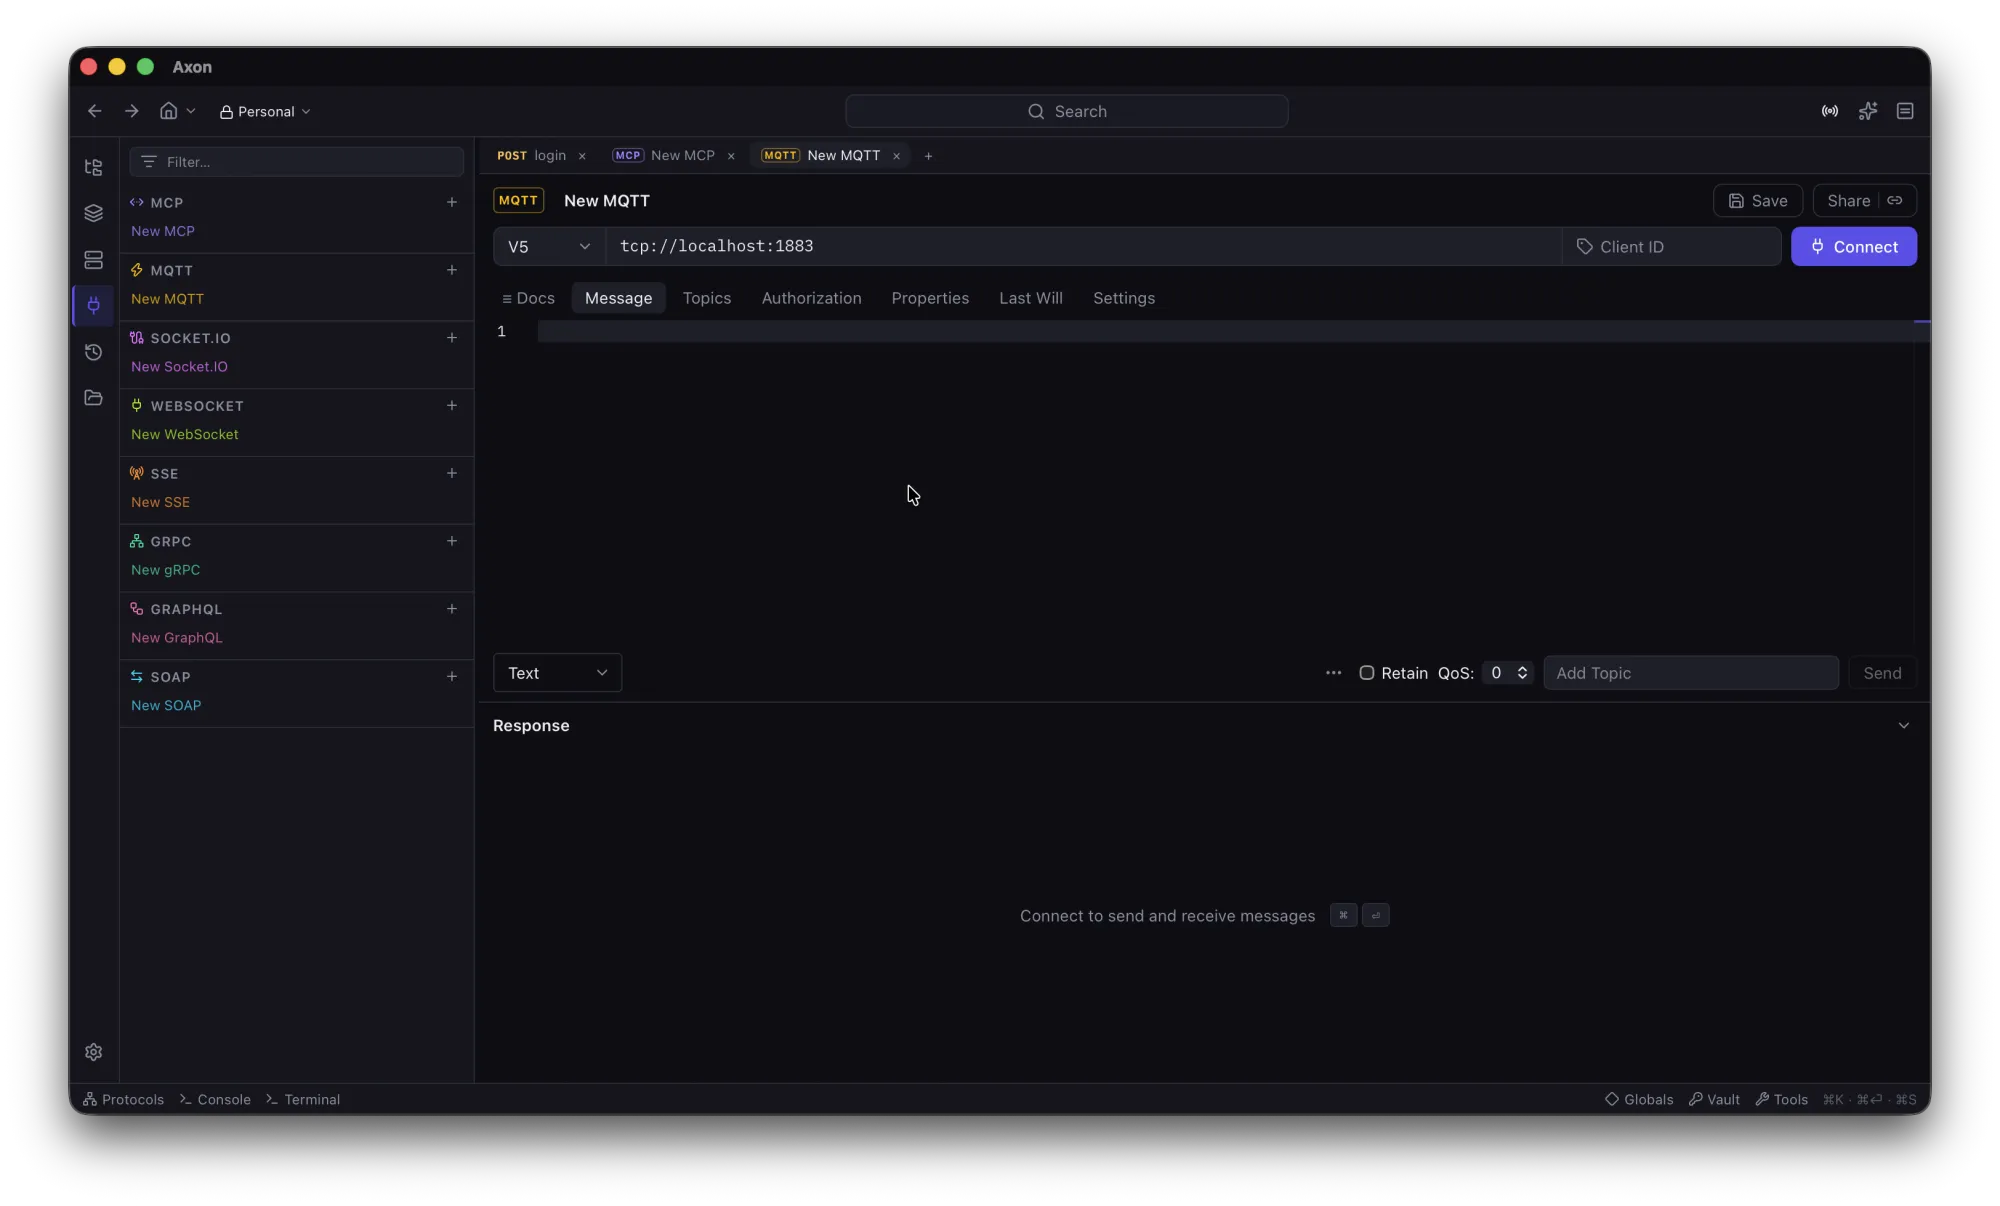Open the Vault in status bar

point(1714,1099)
